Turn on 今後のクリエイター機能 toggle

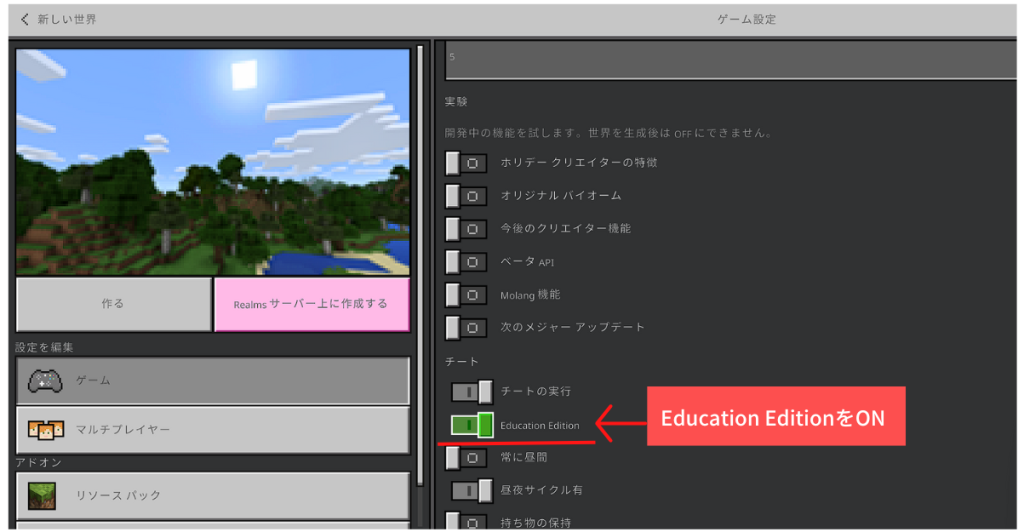tap(466, 229)
